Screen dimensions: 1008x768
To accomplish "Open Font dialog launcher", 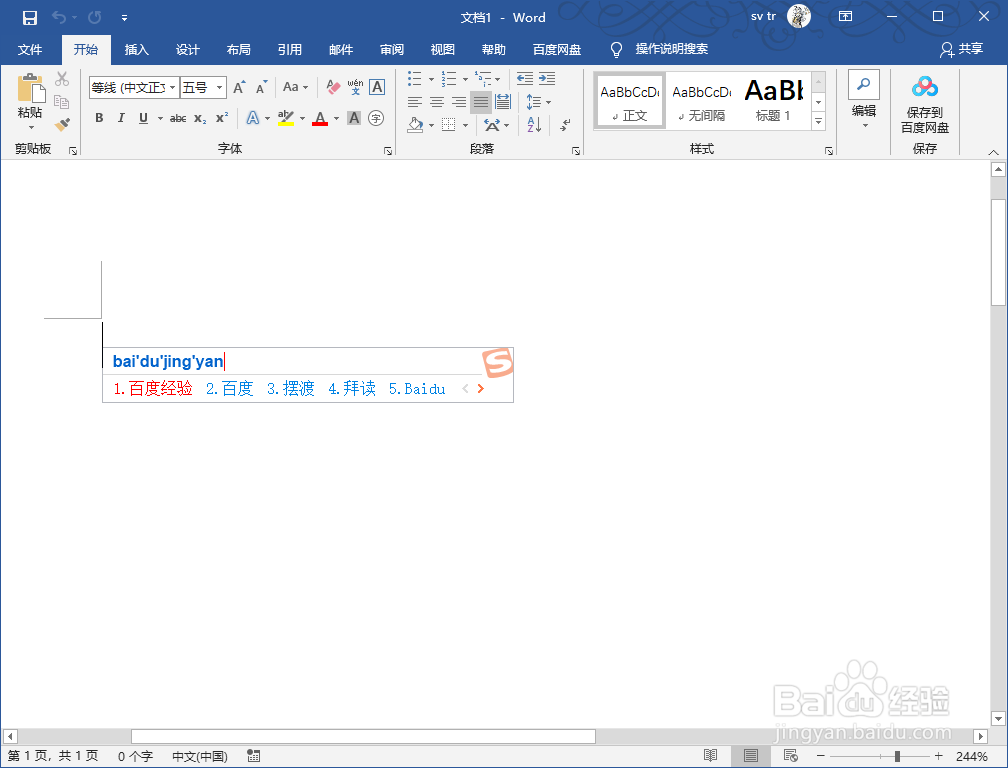I will (388, 151).
